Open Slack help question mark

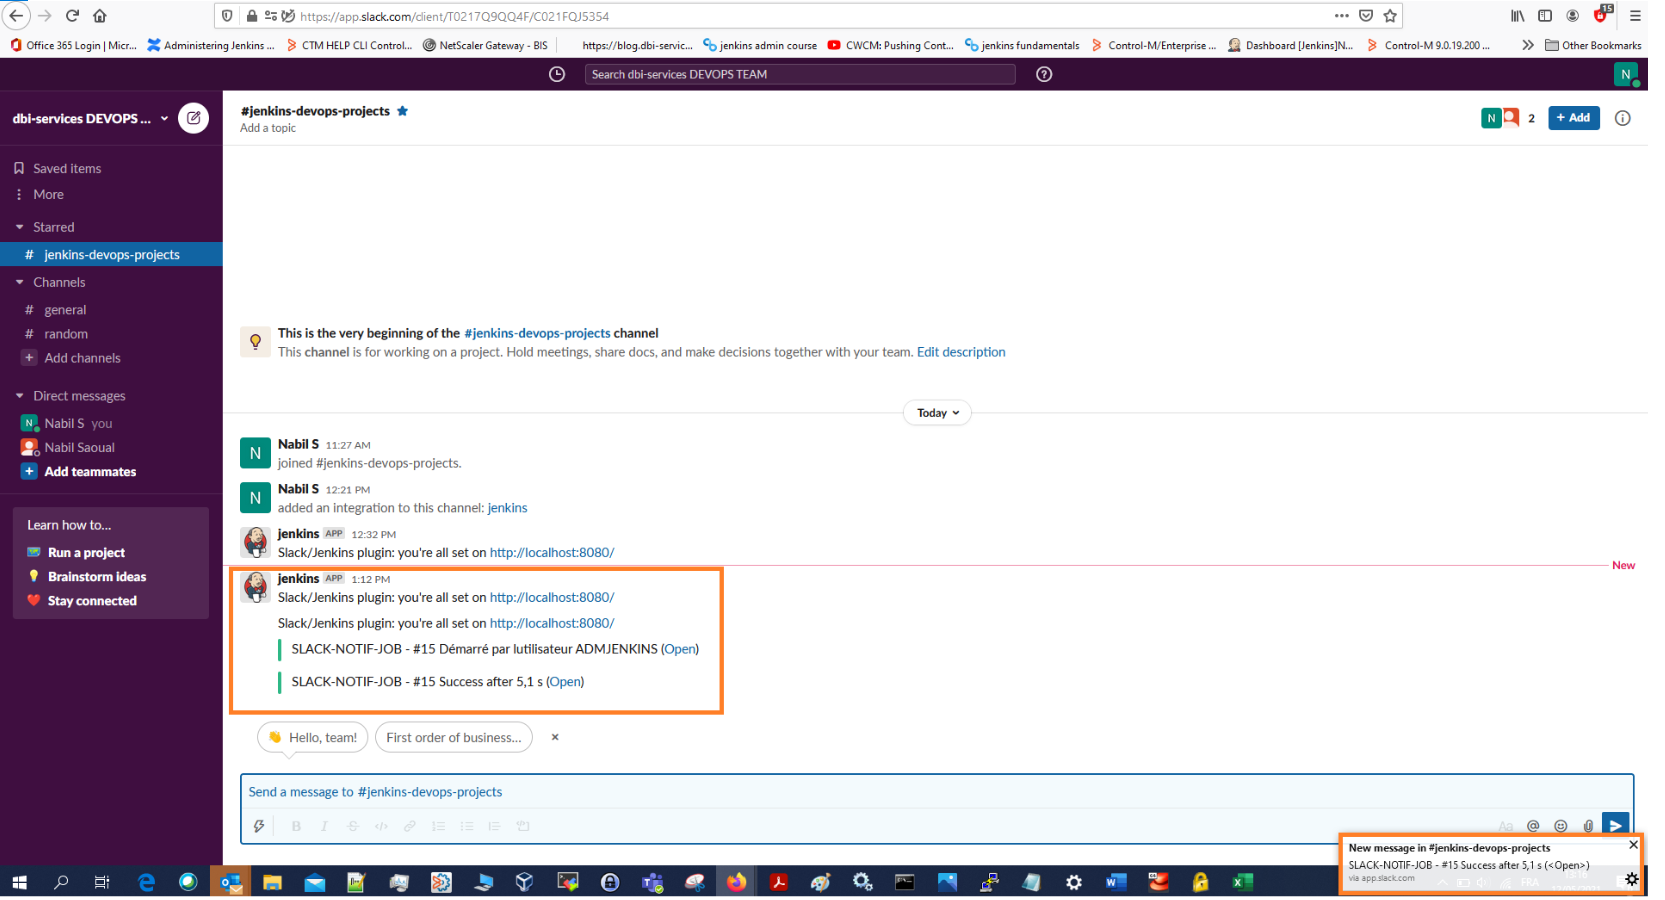(x=1044, y=74)
